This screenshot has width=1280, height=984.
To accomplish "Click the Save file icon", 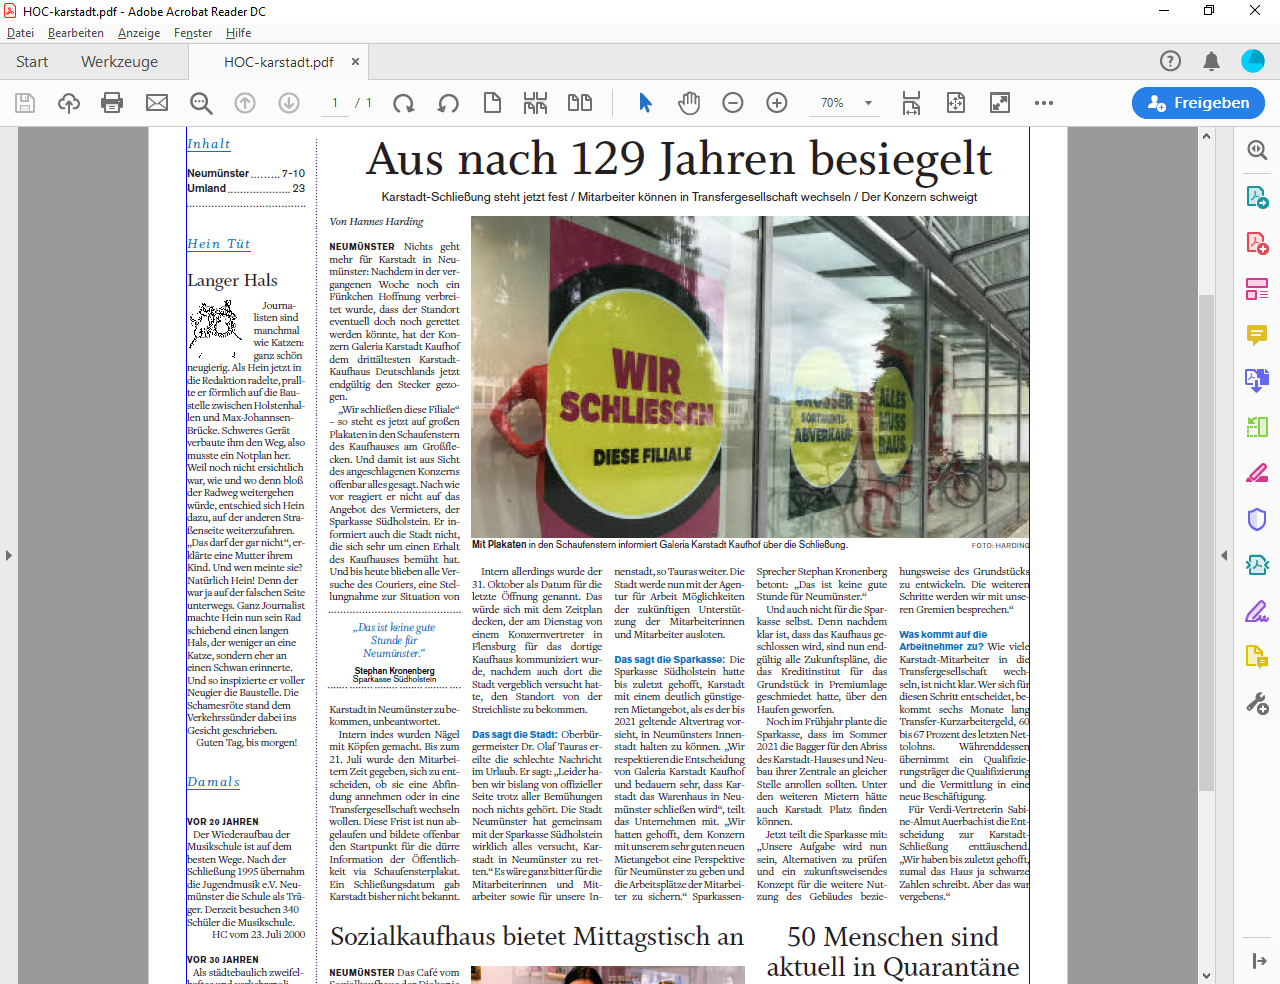I will (25, 103).
